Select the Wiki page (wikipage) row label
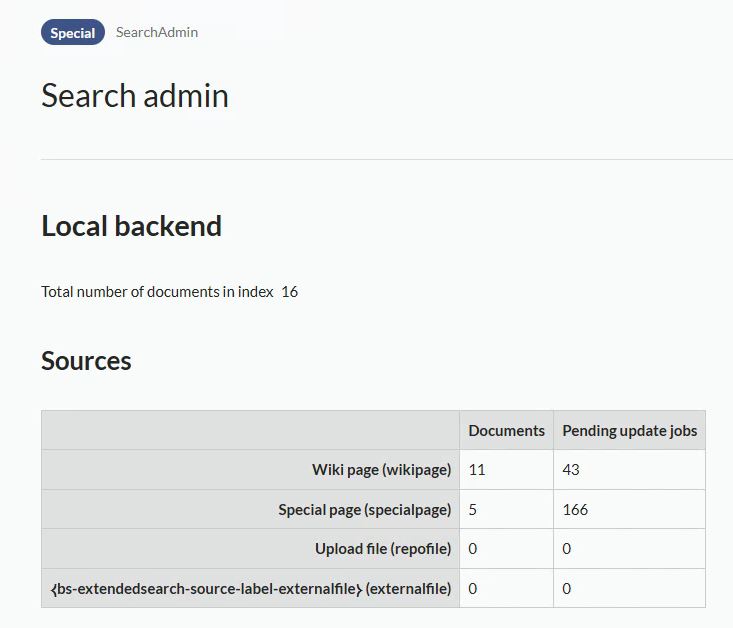733x628 pixels. click(381, 470)
